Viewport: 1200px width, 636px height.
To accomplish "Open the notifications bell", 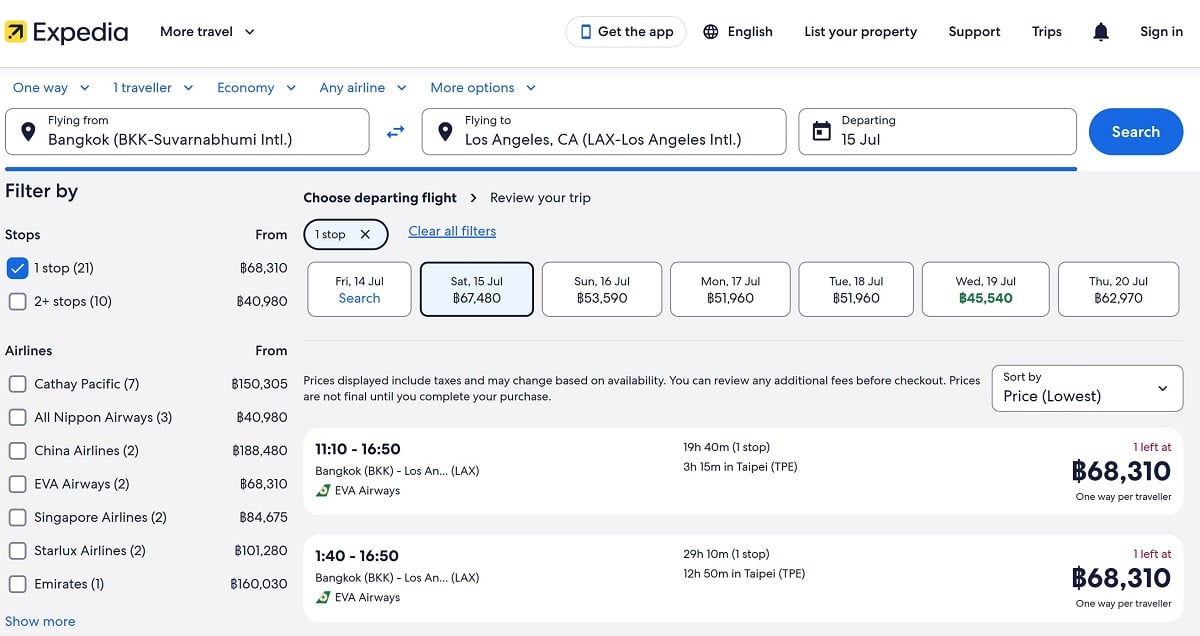I will coord(1101,32).
